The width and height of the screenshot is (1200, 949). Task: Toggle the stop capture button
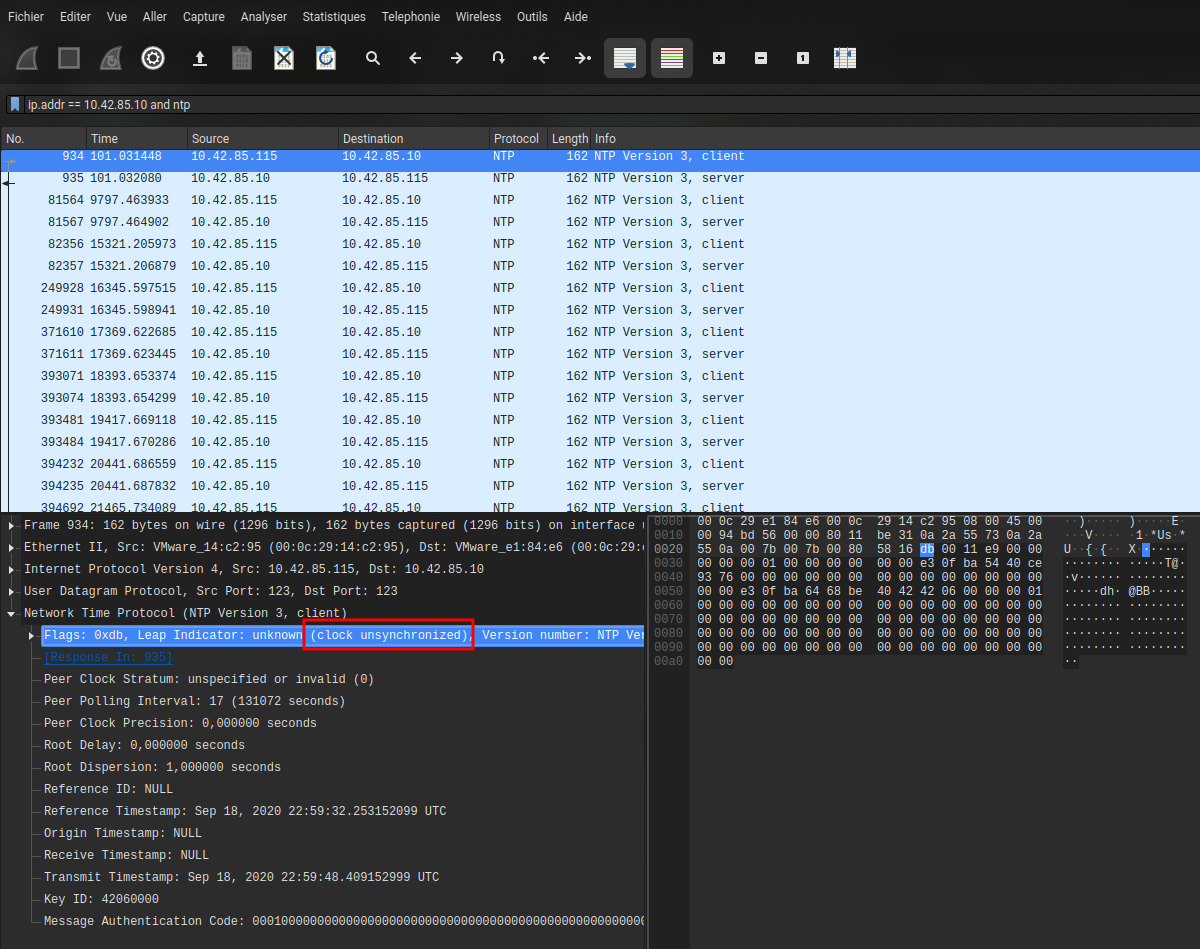click(x=68, y=57)
